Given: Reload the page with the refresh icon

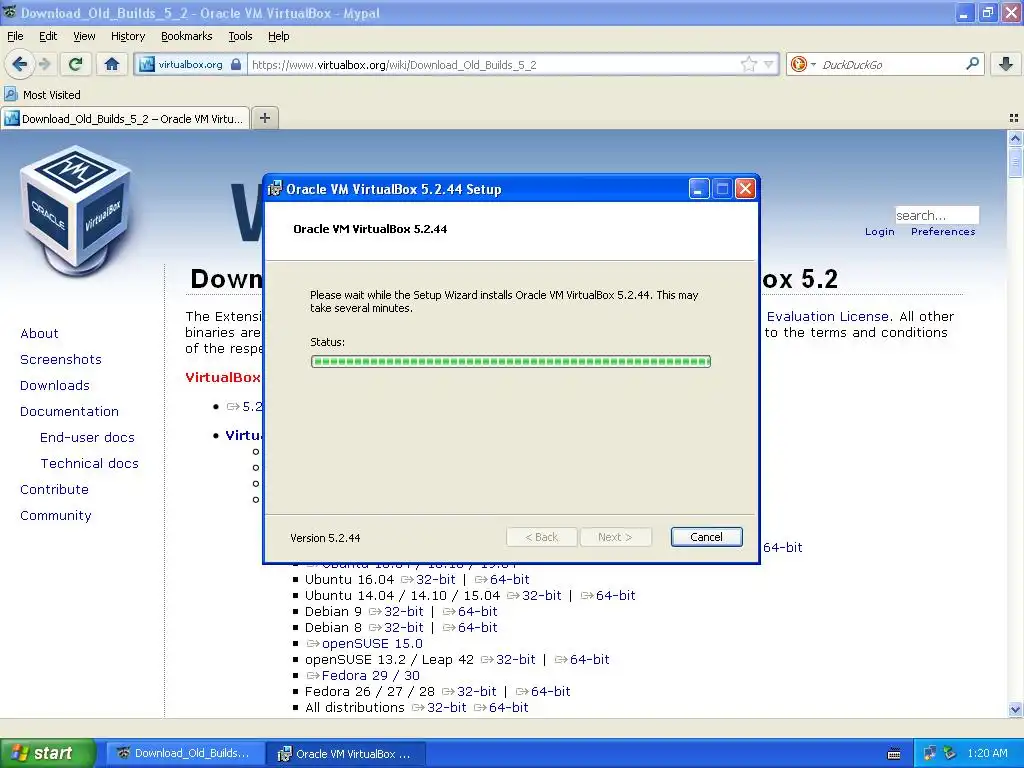Looking at the screenshot, I should (x=76, y=64).
